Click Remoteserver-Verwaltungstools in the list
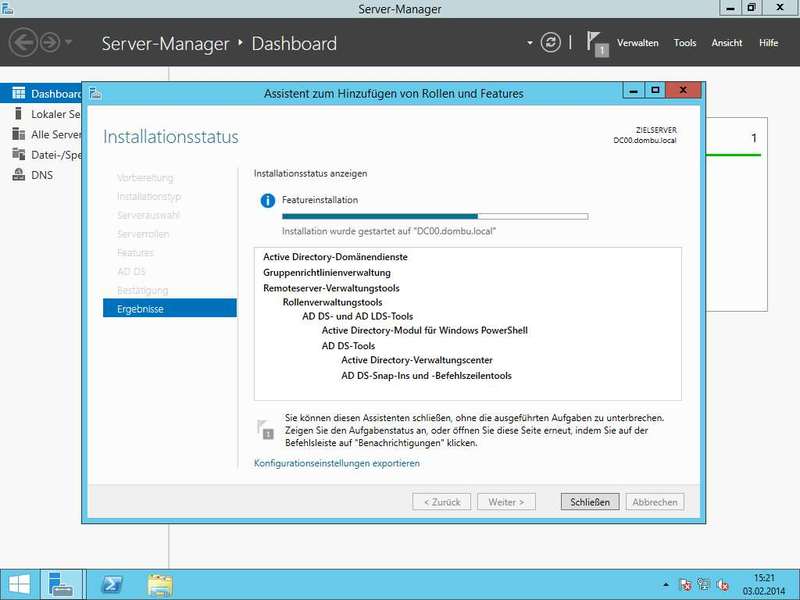Image resolution: width=800 pixels, height=600 pixels. tap(331, 288)
